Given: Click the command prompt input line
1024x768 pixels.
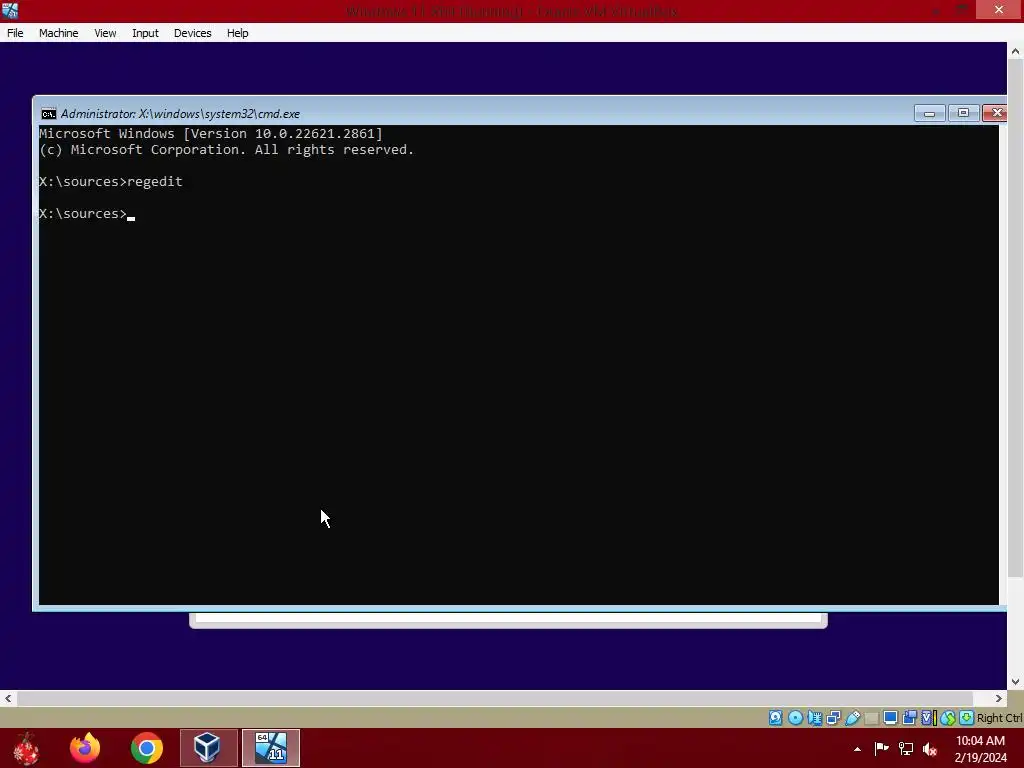Looking at the screenshot, I should coord(87,214).
